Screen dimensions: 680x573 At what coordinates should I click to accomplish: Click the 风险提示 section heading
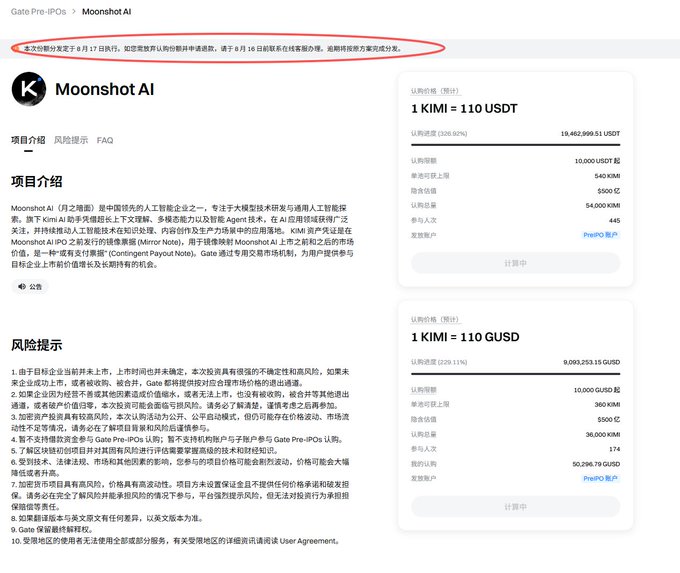point(37,345)
